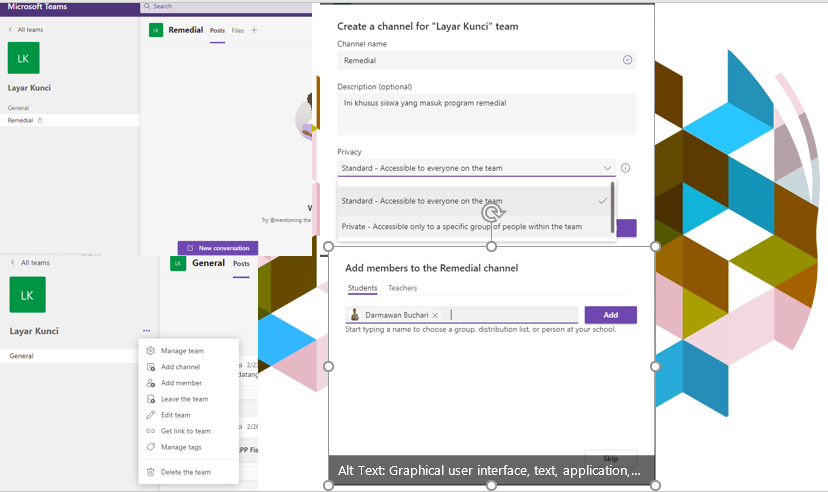This screenshot has width=828, height=492.
Task: Click the Delete team trash icon
Action: [150, 472]
